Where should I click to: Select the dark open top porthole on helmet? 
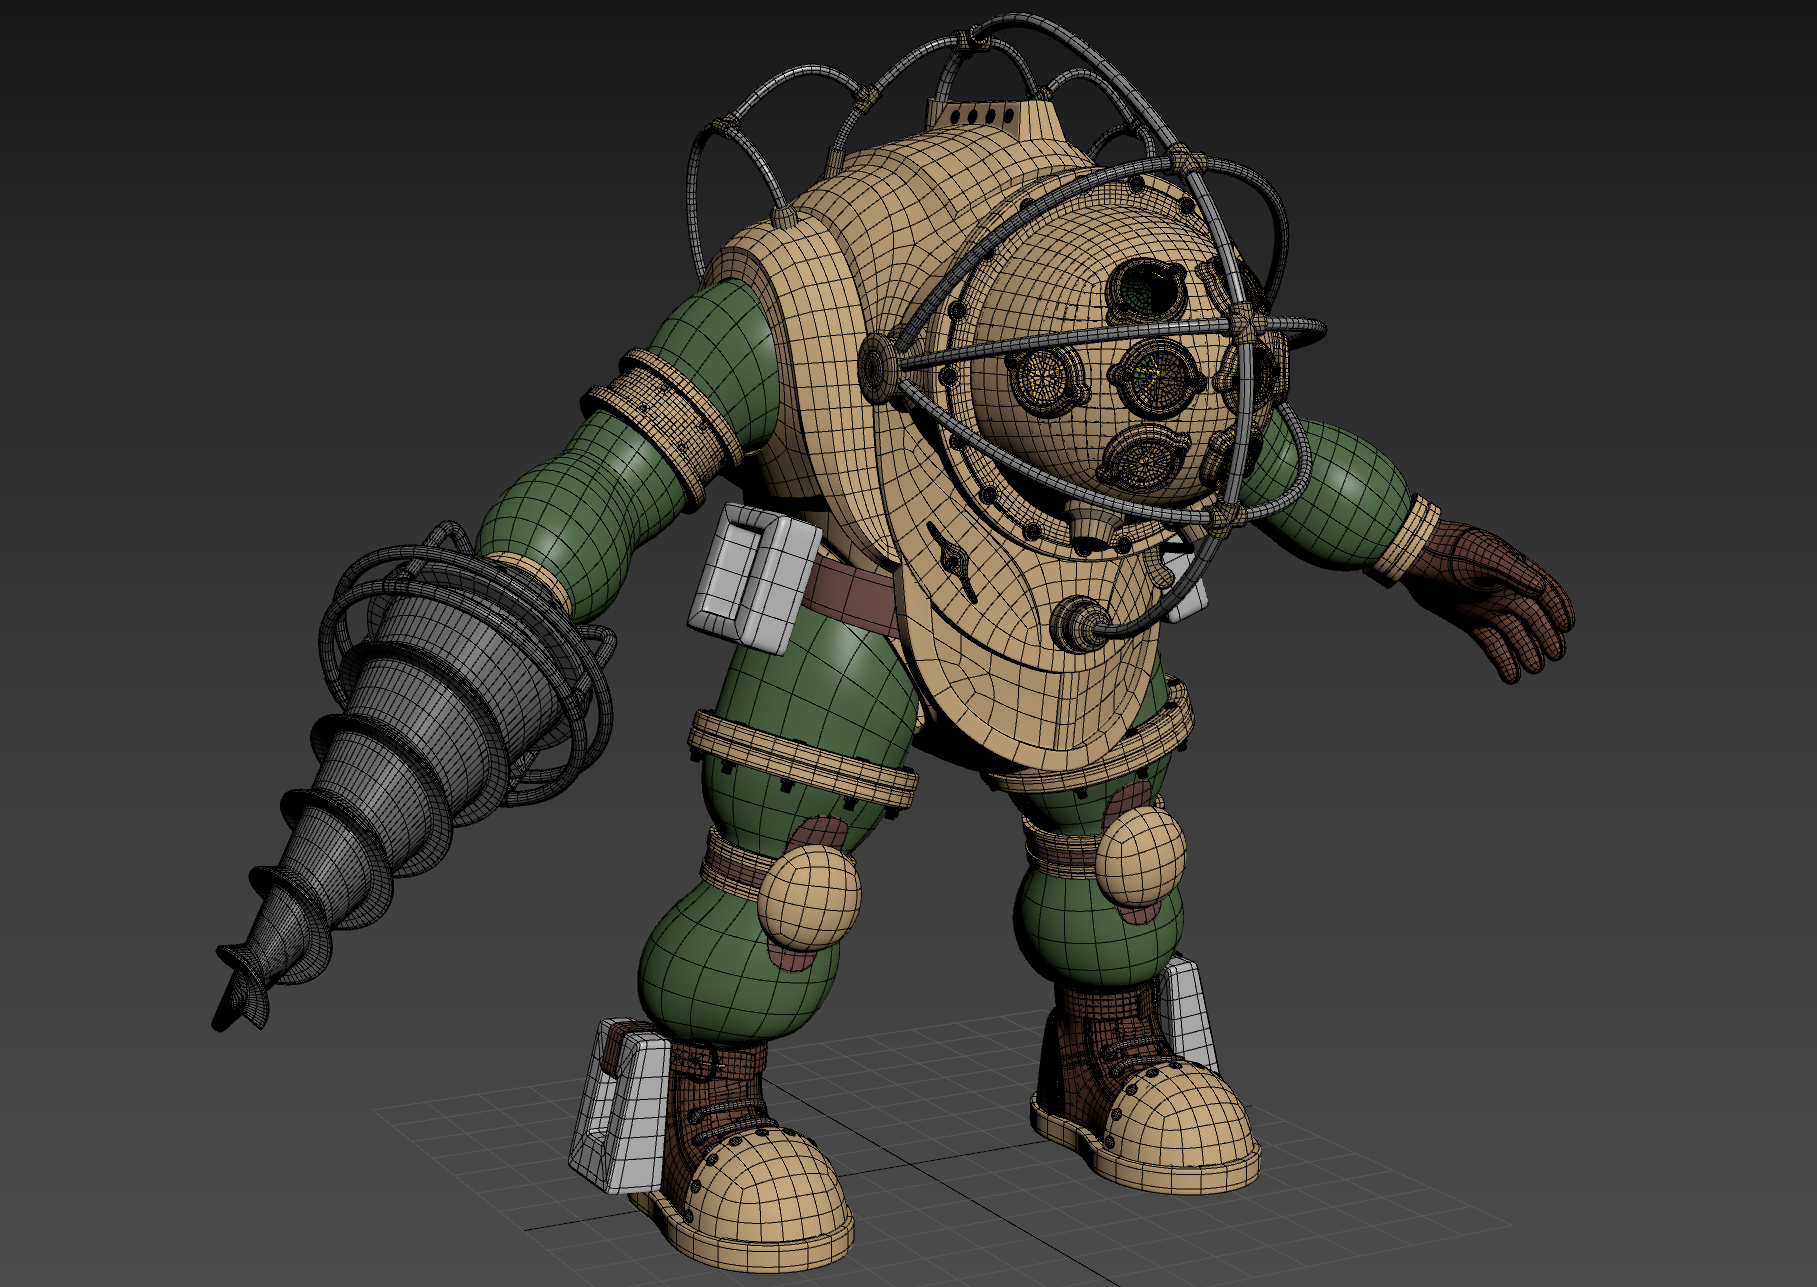pos(1147,288)
